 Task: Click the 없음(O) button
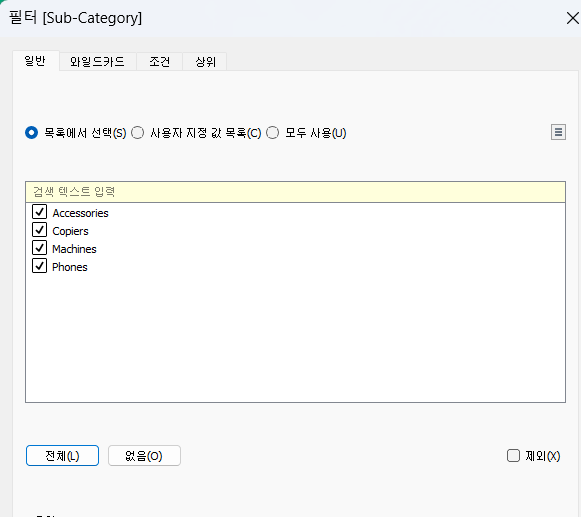[144, 455]
